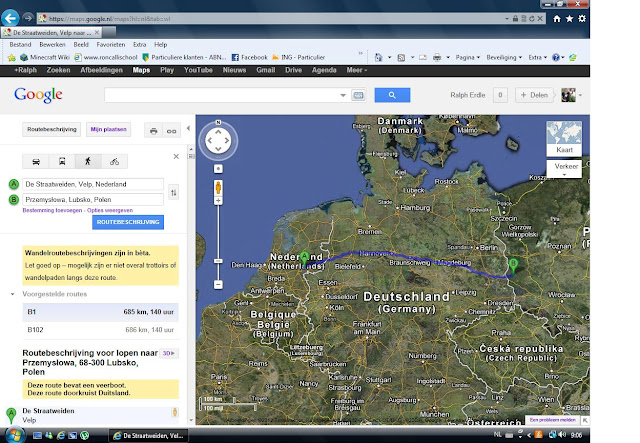This screenshot has width=640, height=443.
Task: Open the Verkeer layers dropdown
Action: coord(564,169)
